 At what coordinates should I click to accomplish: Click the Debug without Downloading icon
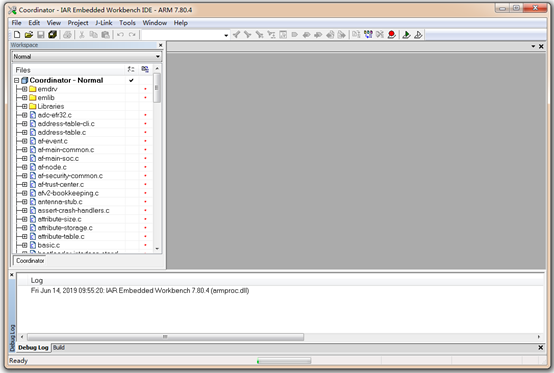coord(418,35)
